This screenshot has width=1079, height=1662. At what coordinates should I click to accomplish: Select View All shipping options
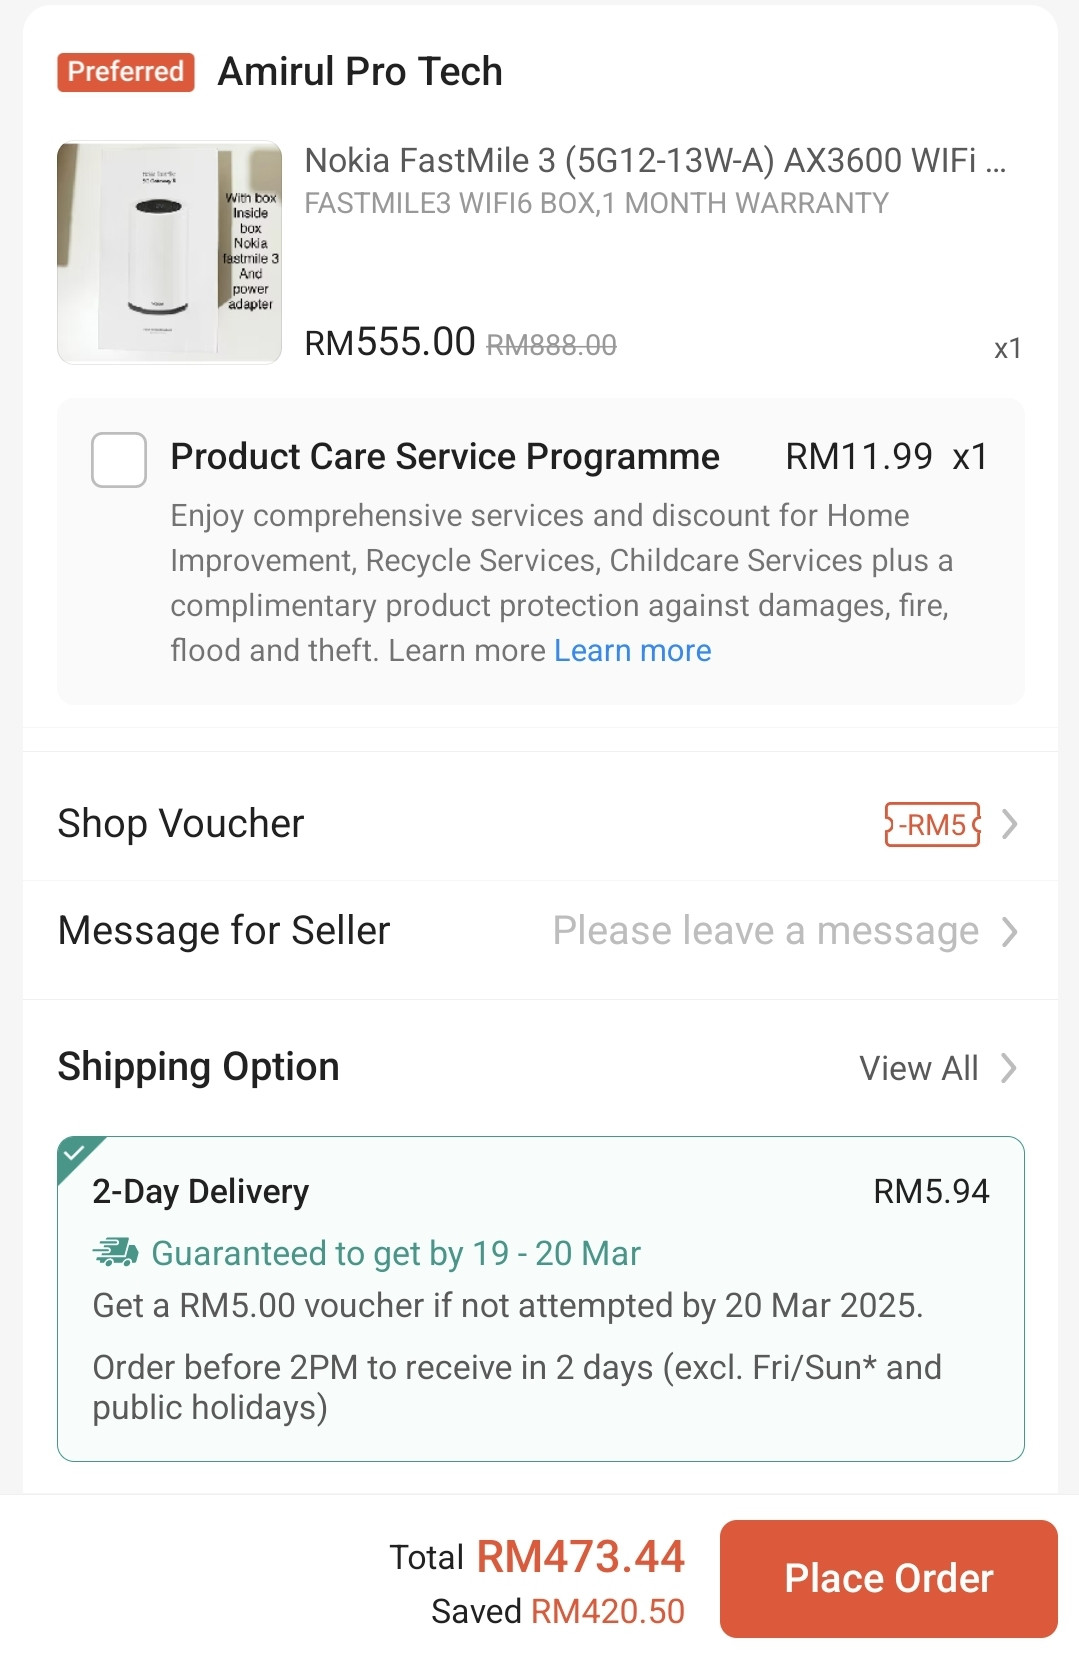pos(918,1068)
